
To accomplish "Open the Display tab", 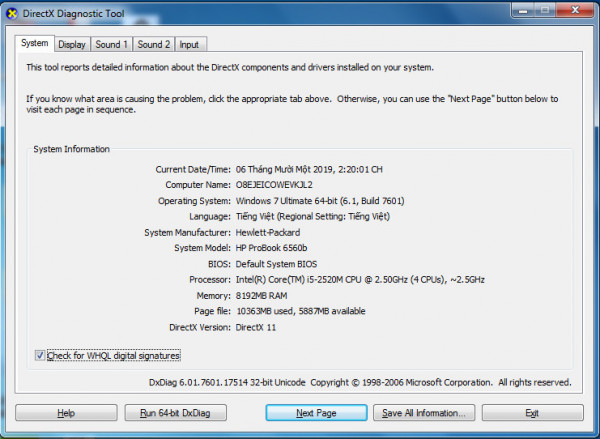I will click(72, 44).
